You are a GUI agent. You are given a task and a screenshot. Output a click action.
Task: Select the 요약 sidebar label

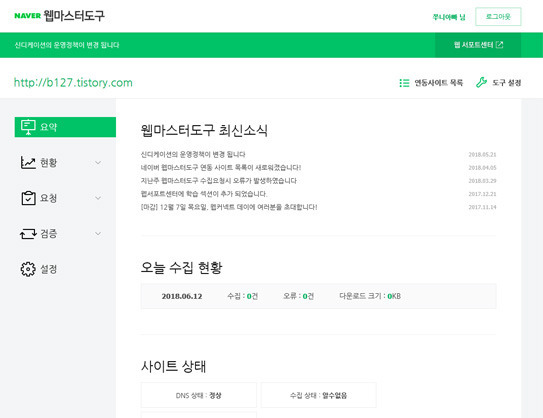click(48, 127)
